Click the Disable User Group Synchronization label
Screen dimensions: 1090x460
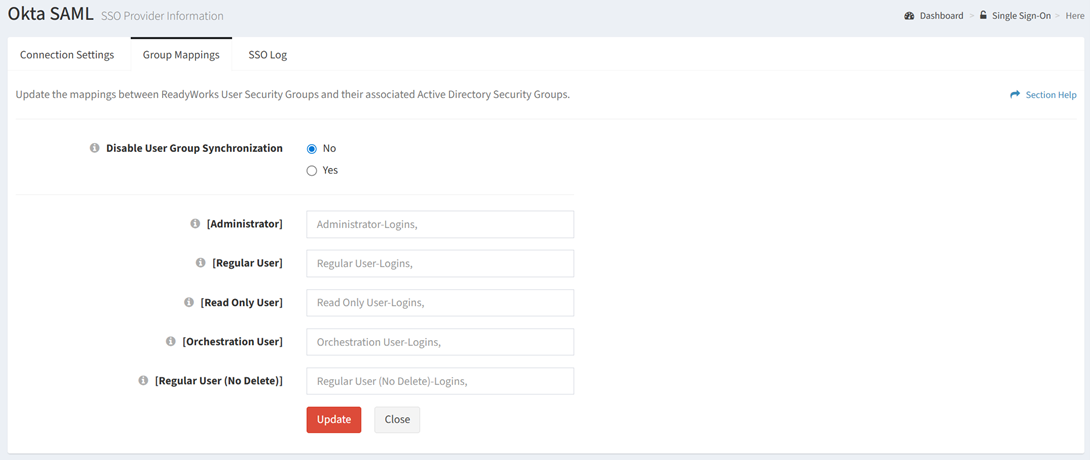pyautogui.click(x=195, y=148)
